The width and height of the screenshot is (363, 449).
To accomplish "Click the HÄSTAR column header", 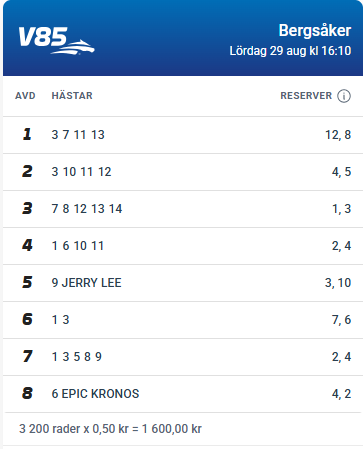I will [x=72, y=96].
